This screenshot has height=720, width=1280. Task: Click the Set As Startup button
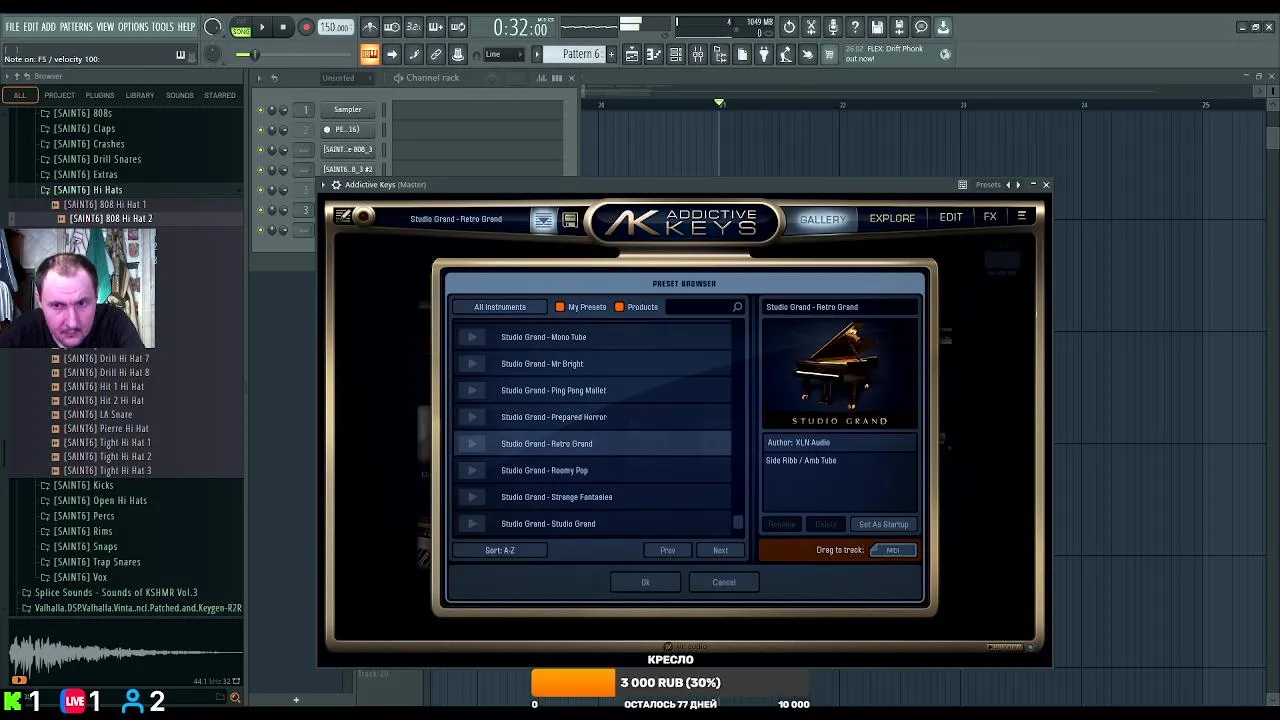[883, 524]
